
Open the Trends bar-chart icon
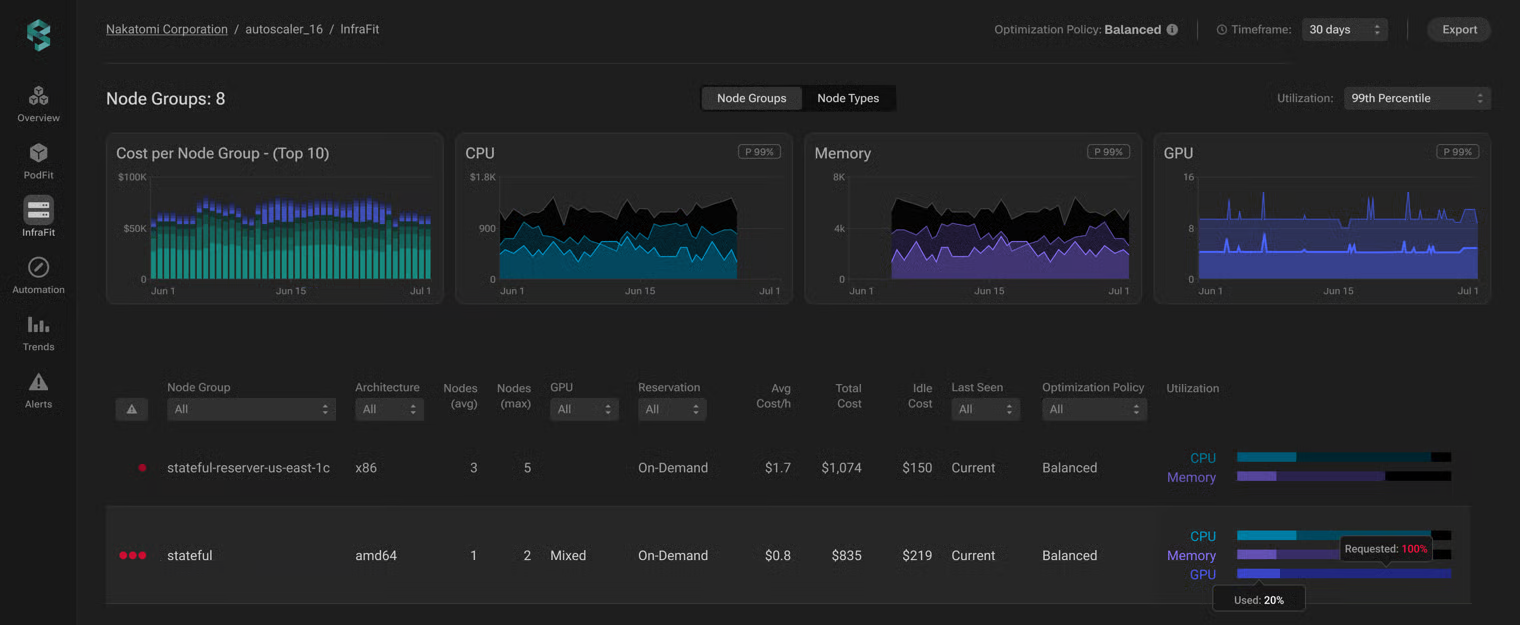point(38,325)
